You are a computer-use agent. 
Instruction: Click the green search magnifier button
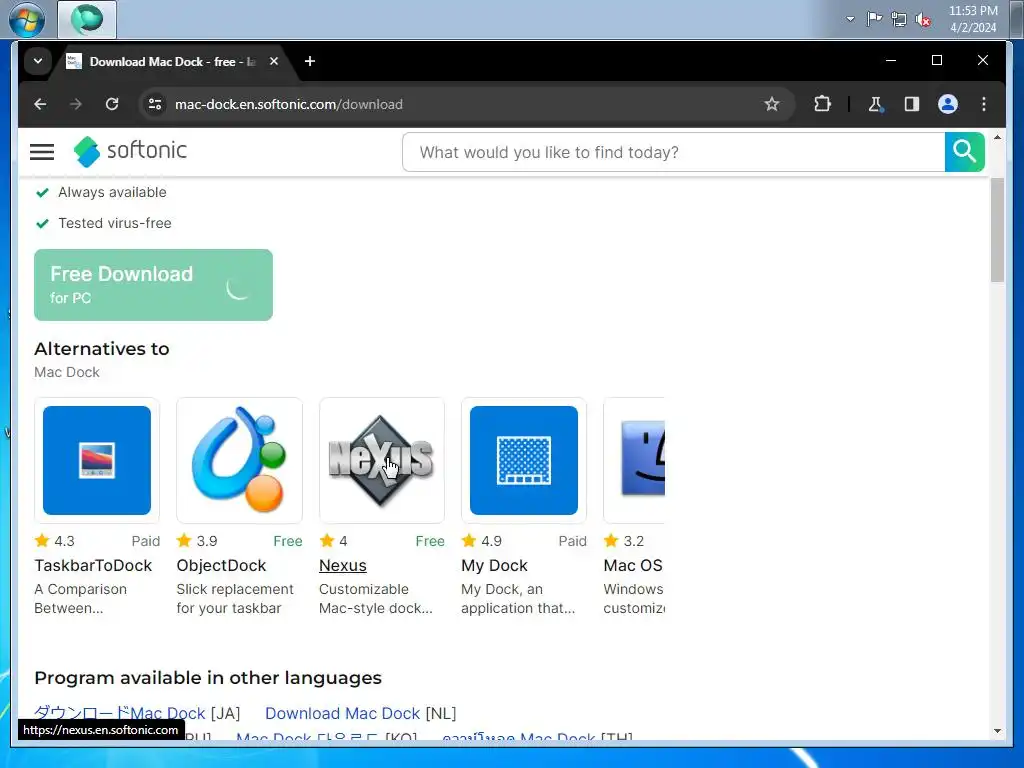pyautogui.click(x=965, y=152)
